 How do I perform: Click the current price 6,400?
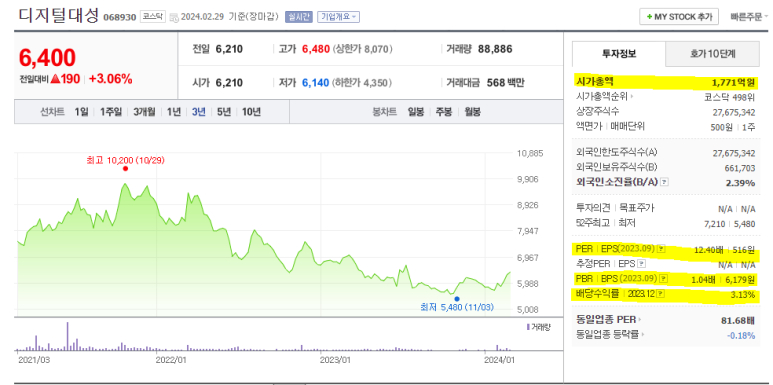[x=47, y=58]
